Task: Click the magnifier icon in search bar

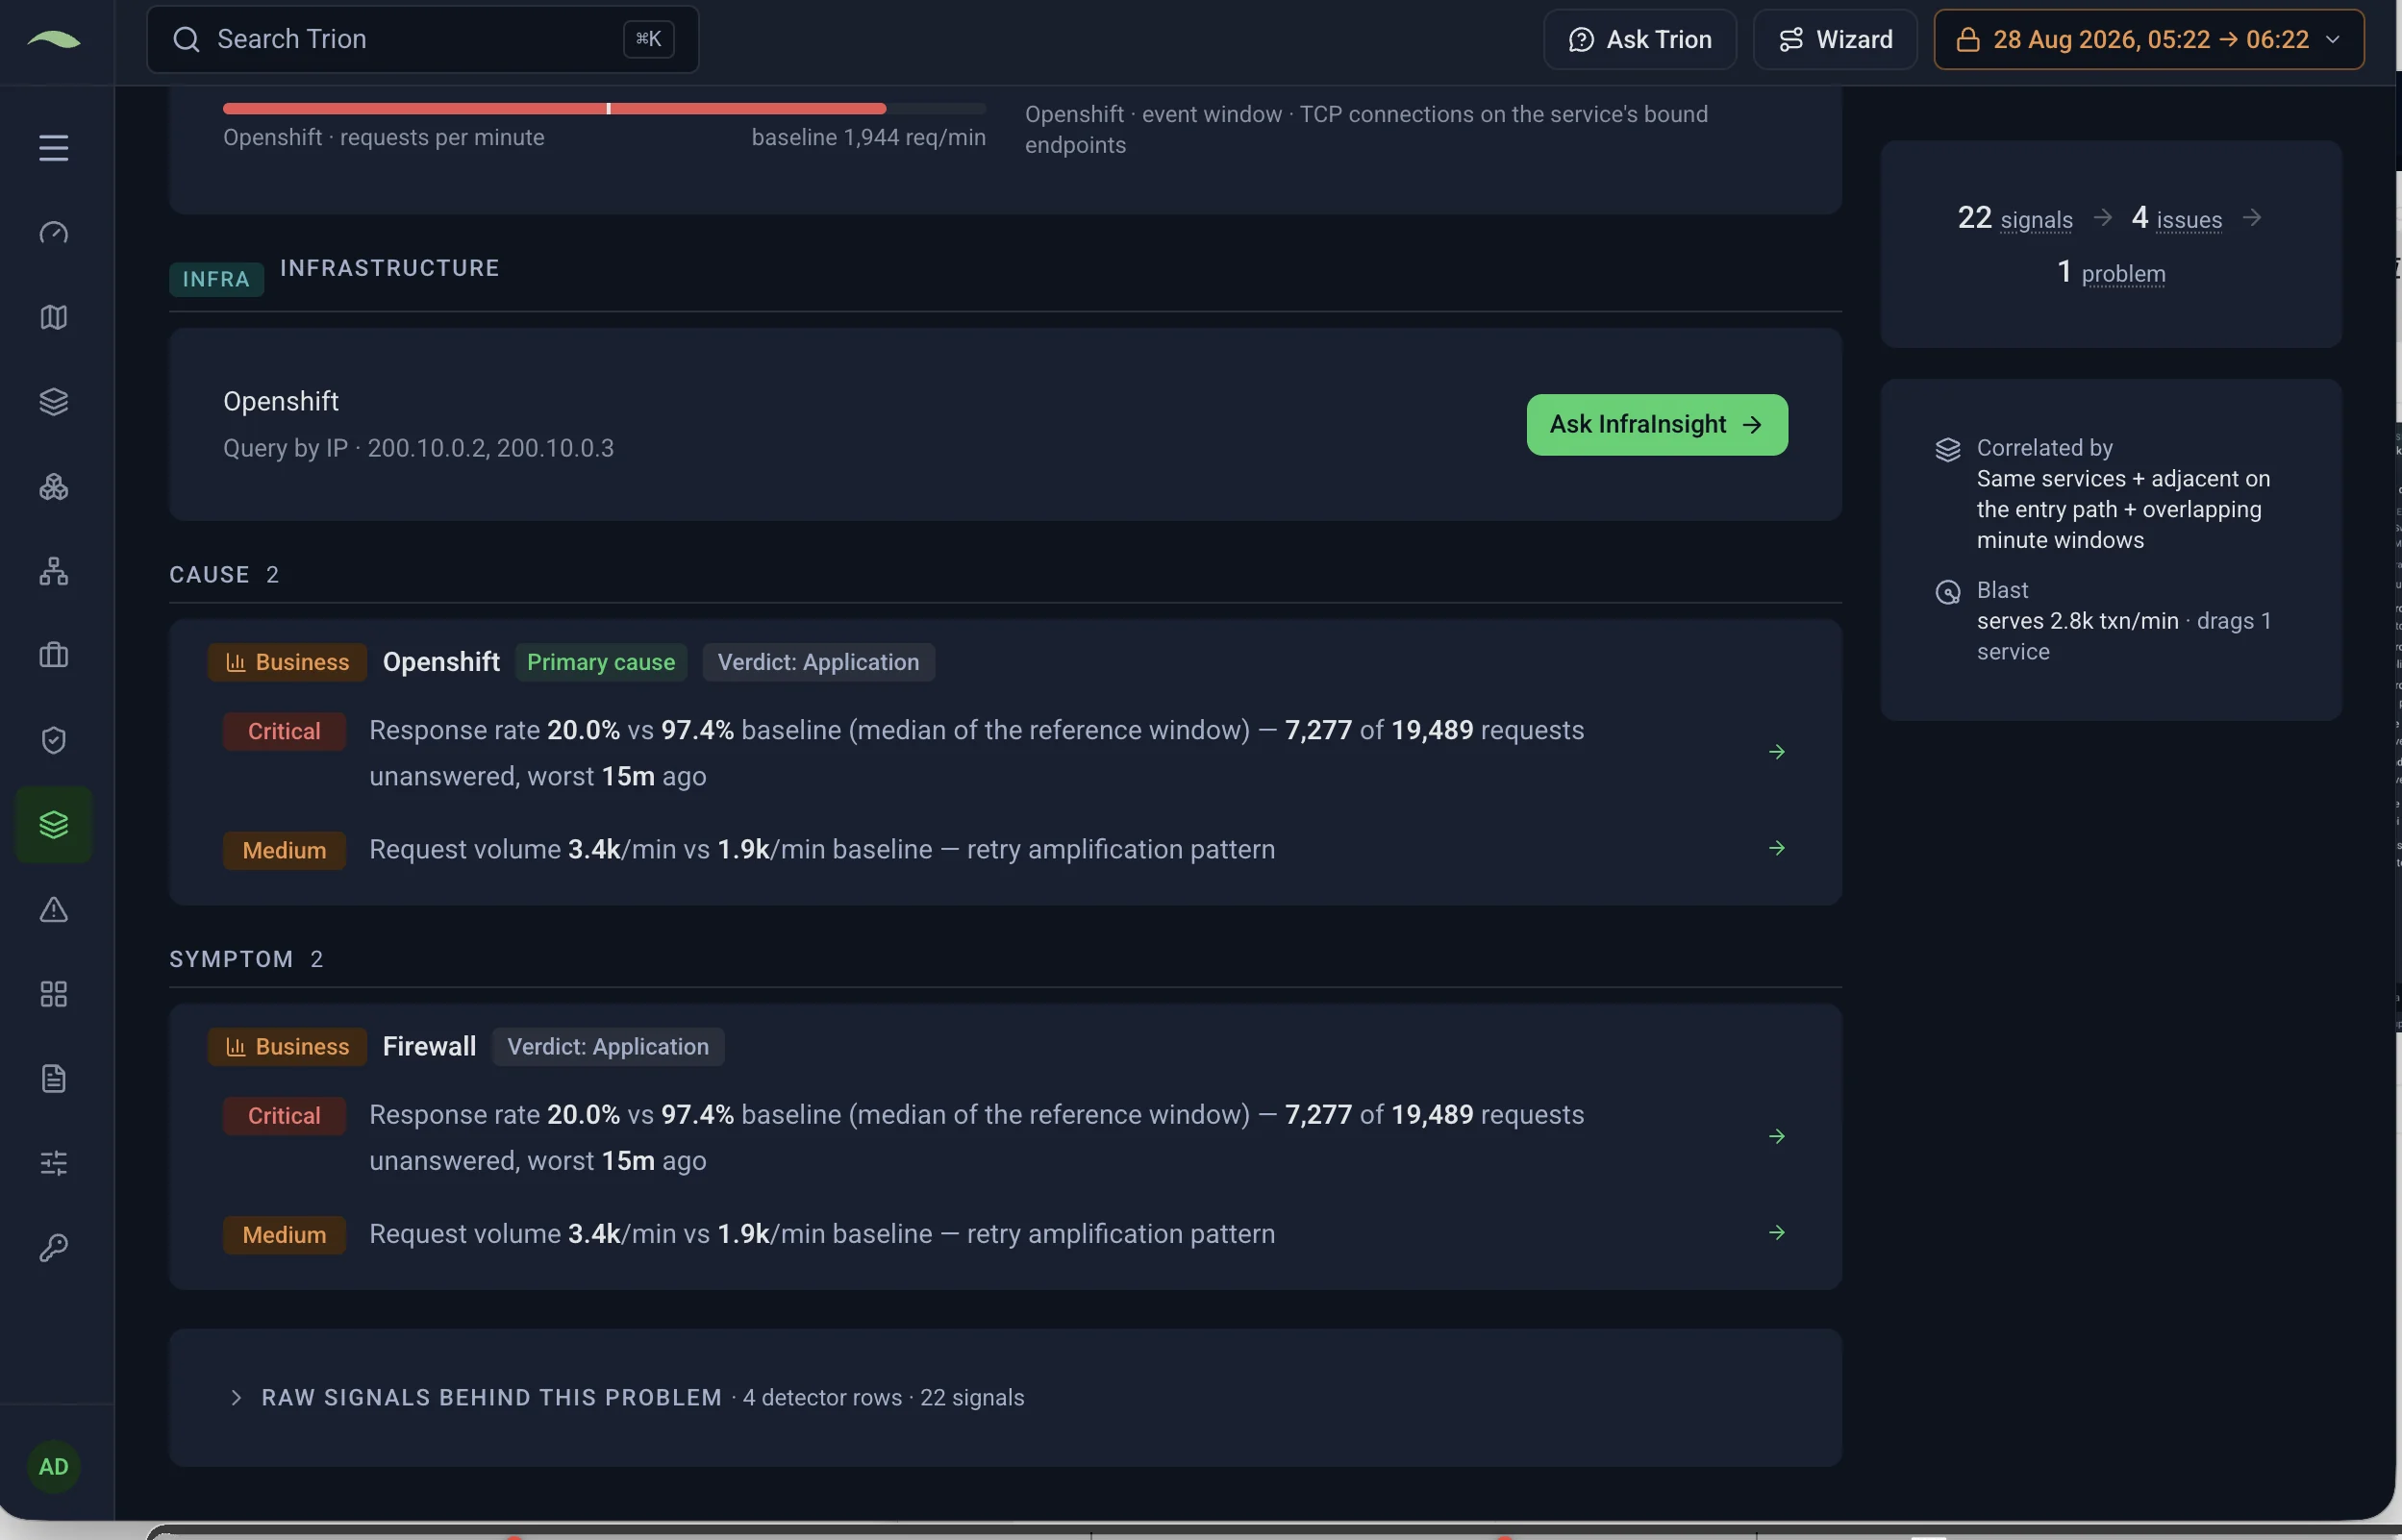Action: (x=186, y=39)
